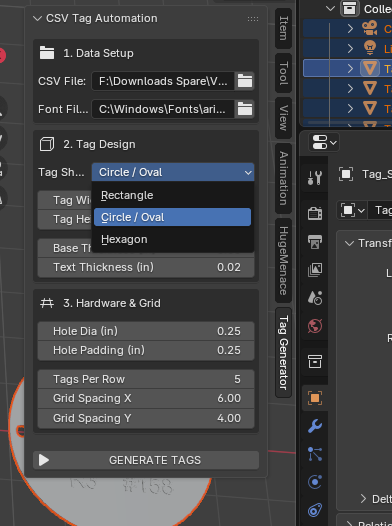Open the World properties globe icon
392x526 pixels.
[315, 326]
